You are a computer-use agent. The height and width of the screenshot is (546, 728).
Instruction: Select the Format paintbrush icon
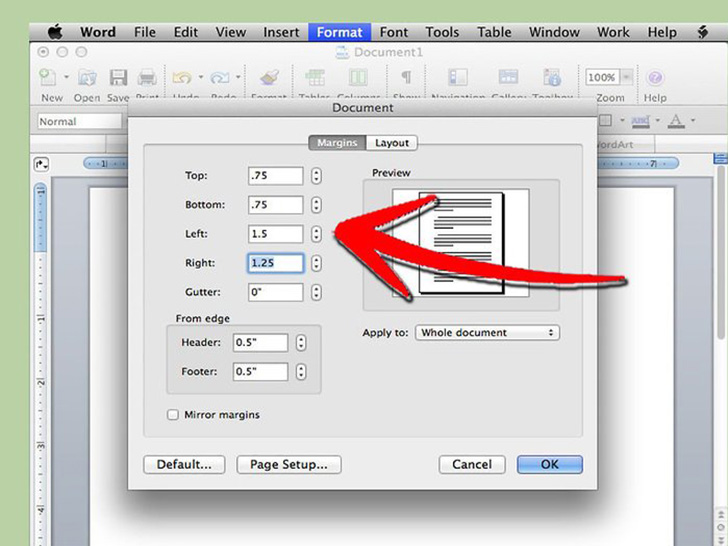tap(269, 77)
